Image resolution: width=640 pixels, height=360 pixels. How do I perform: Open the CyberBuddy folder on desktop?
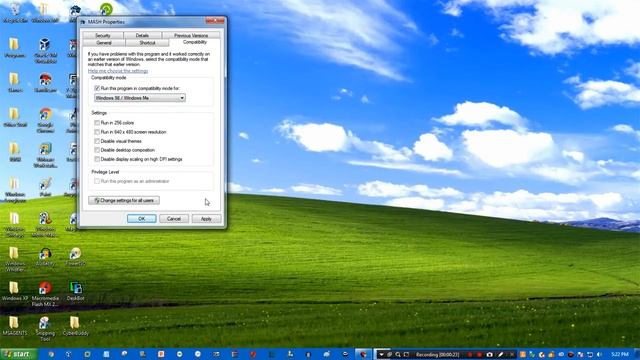(x=76, y=326)
